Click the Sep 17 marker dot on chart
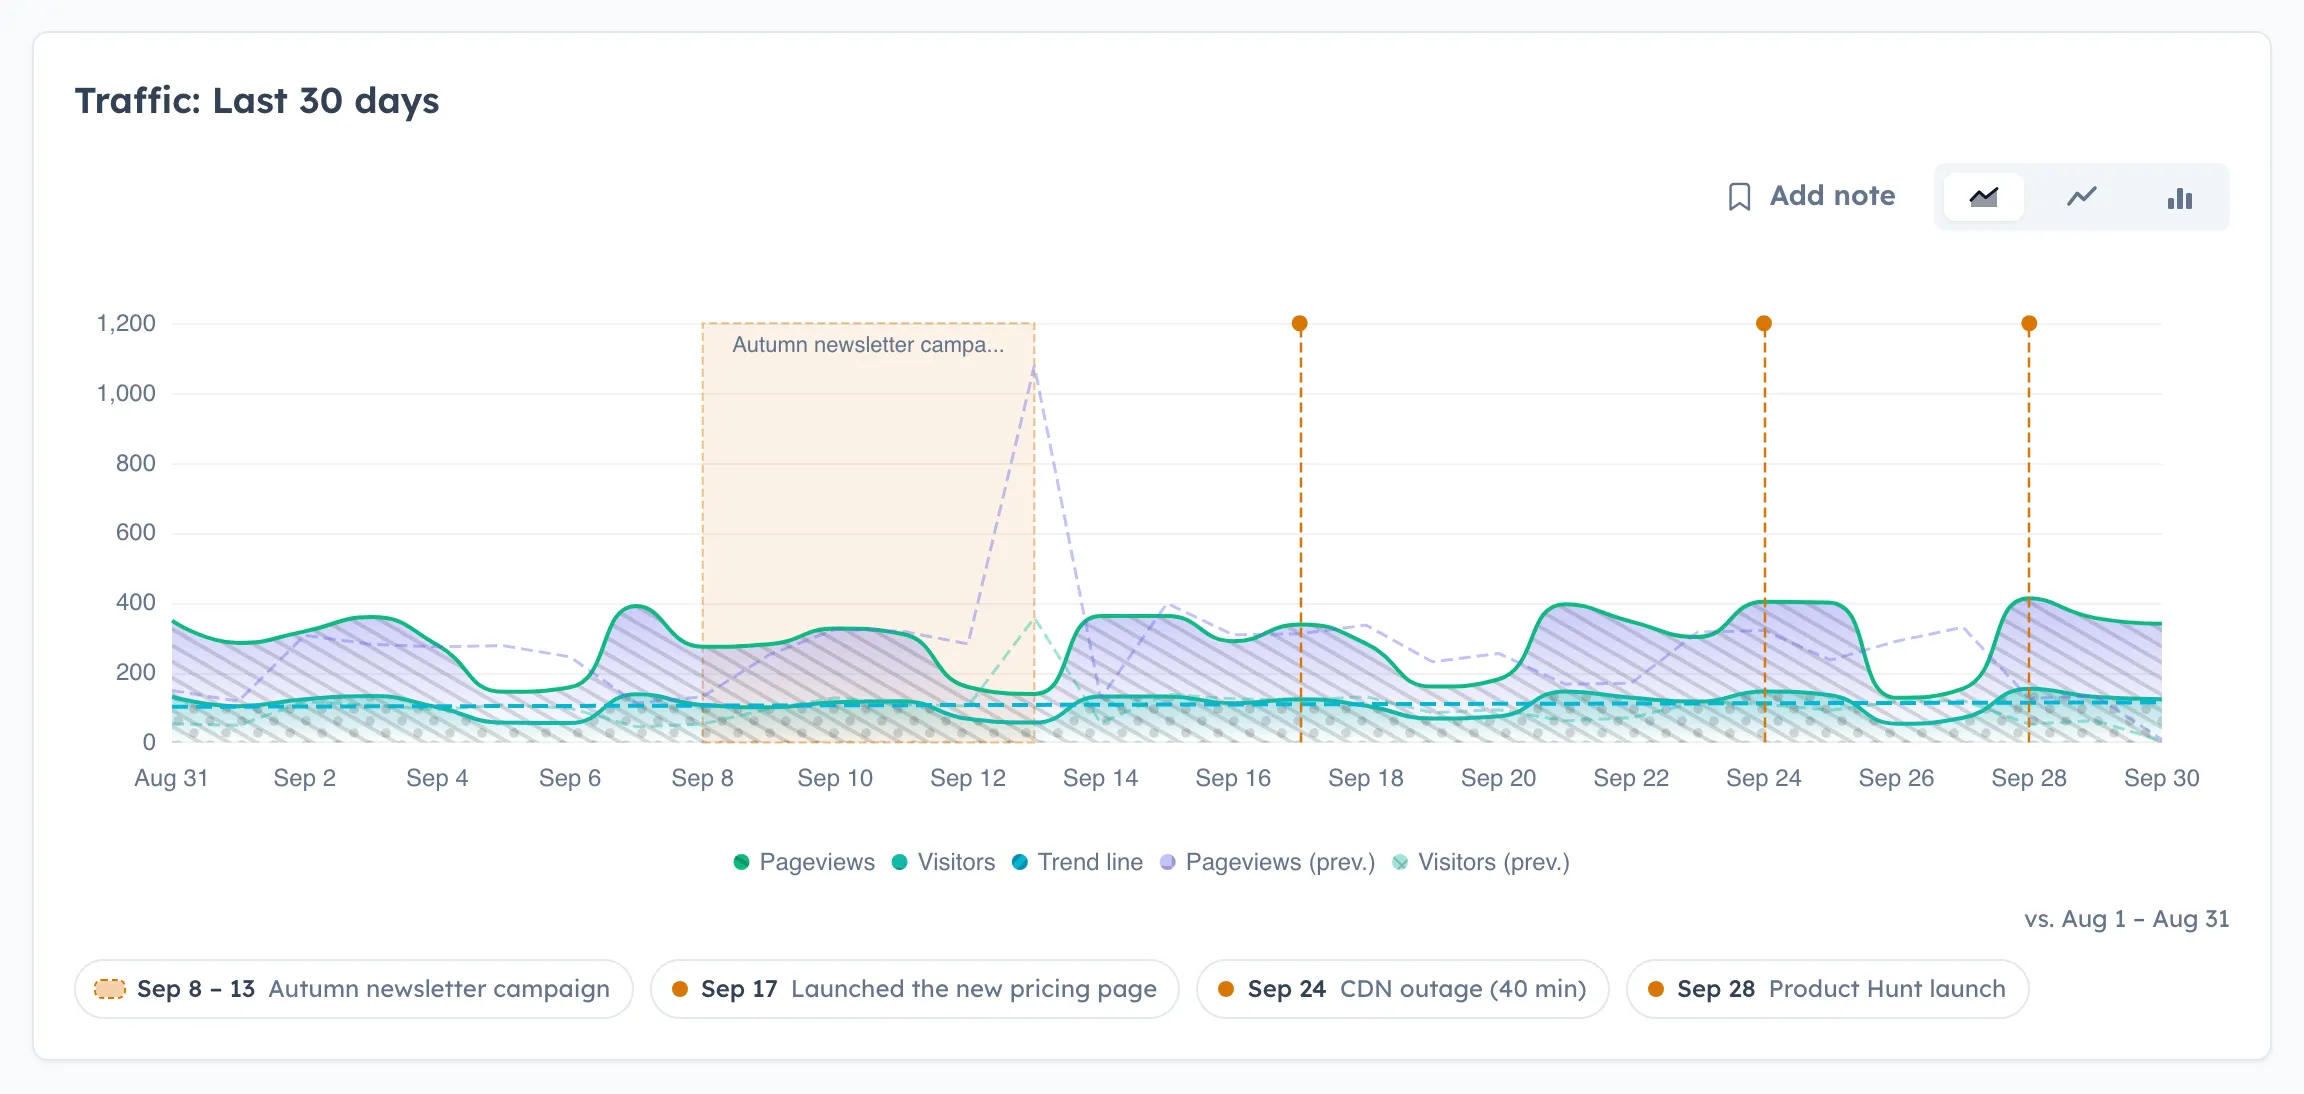The image size is (2304, 1094). coord(1300,323)
